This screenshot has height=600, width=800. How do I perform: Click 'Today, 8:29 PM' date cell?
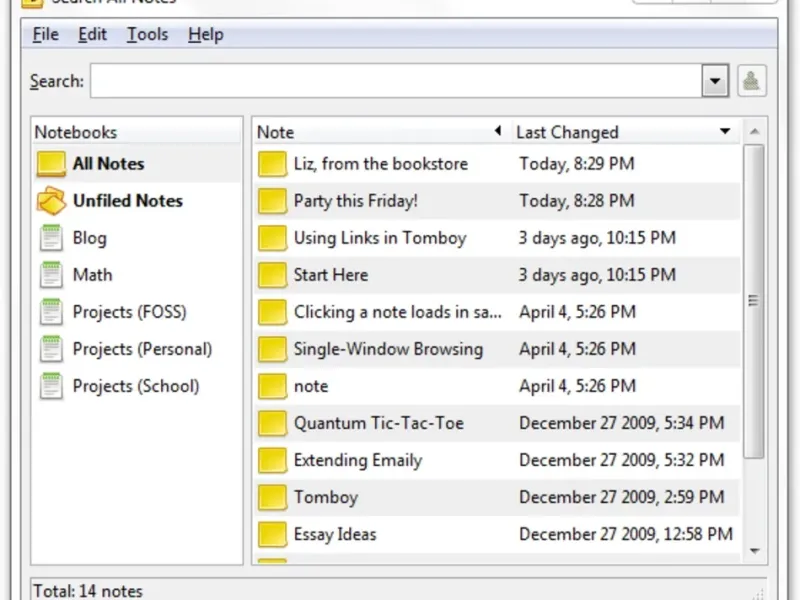[577, 164]
